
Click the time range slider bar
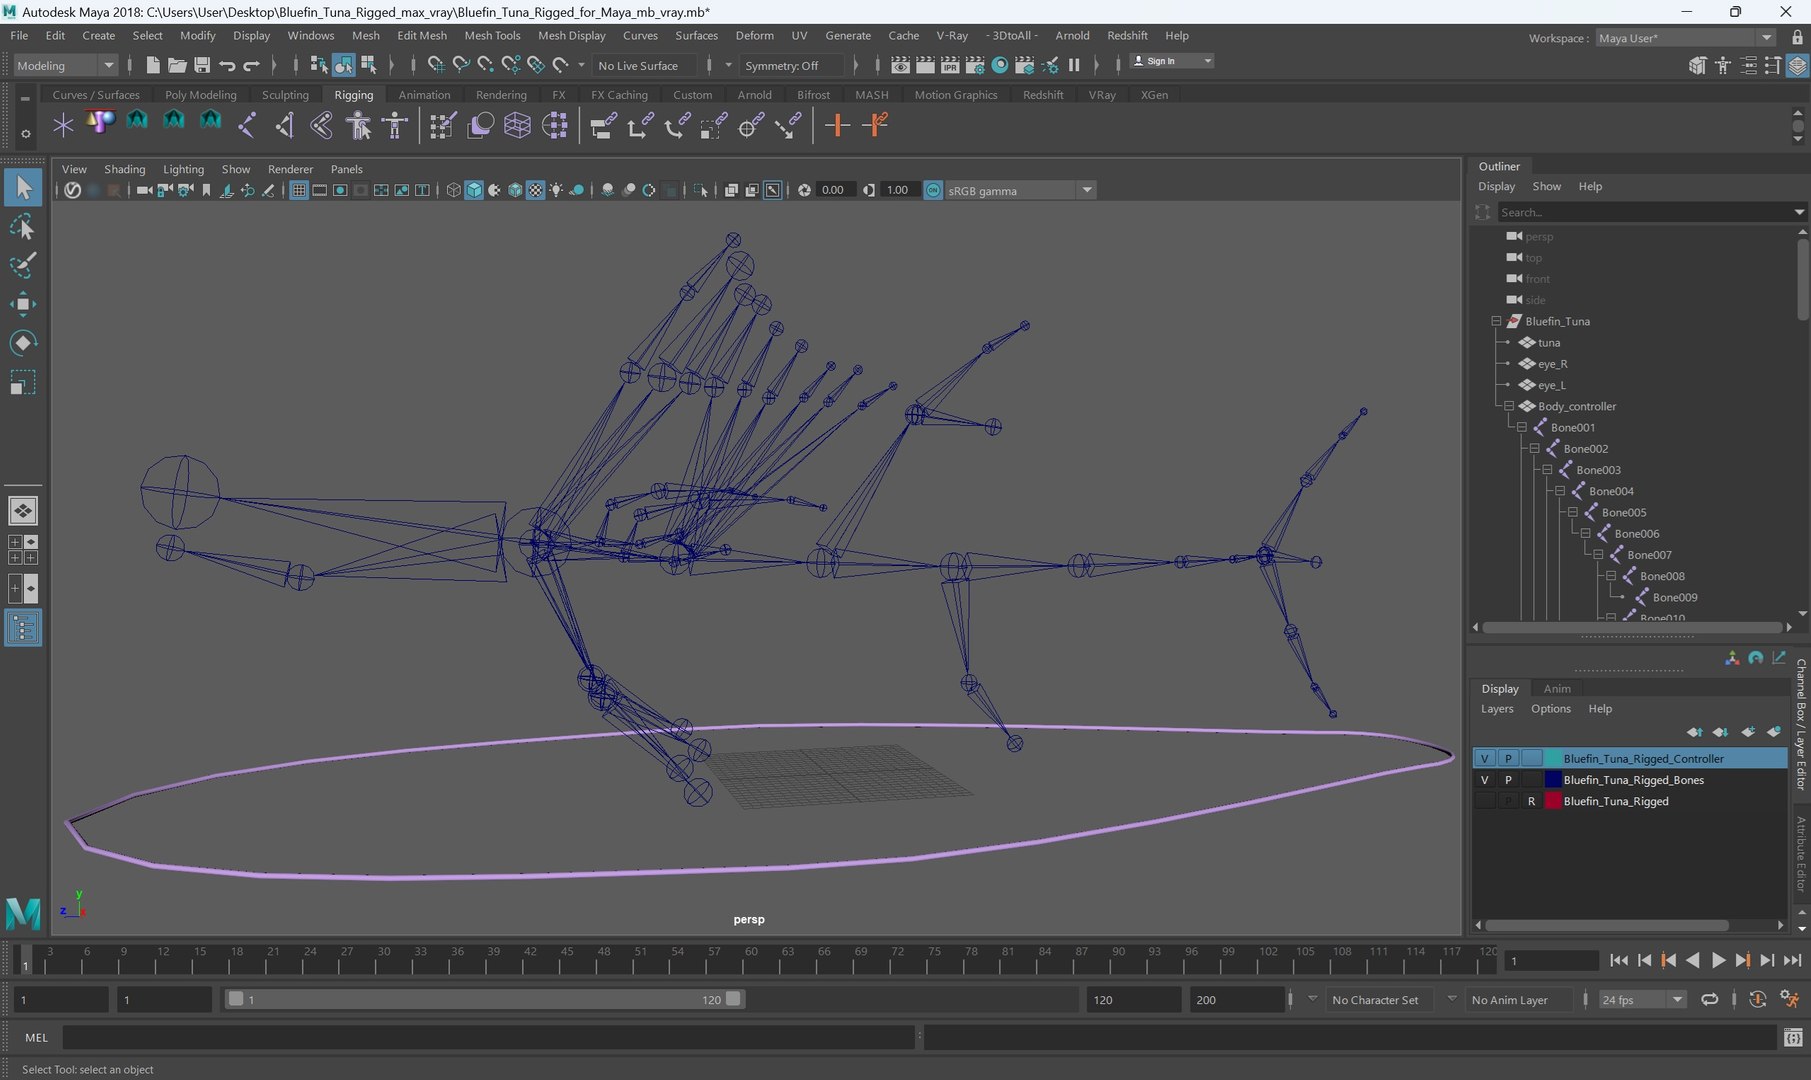[485, 999]
